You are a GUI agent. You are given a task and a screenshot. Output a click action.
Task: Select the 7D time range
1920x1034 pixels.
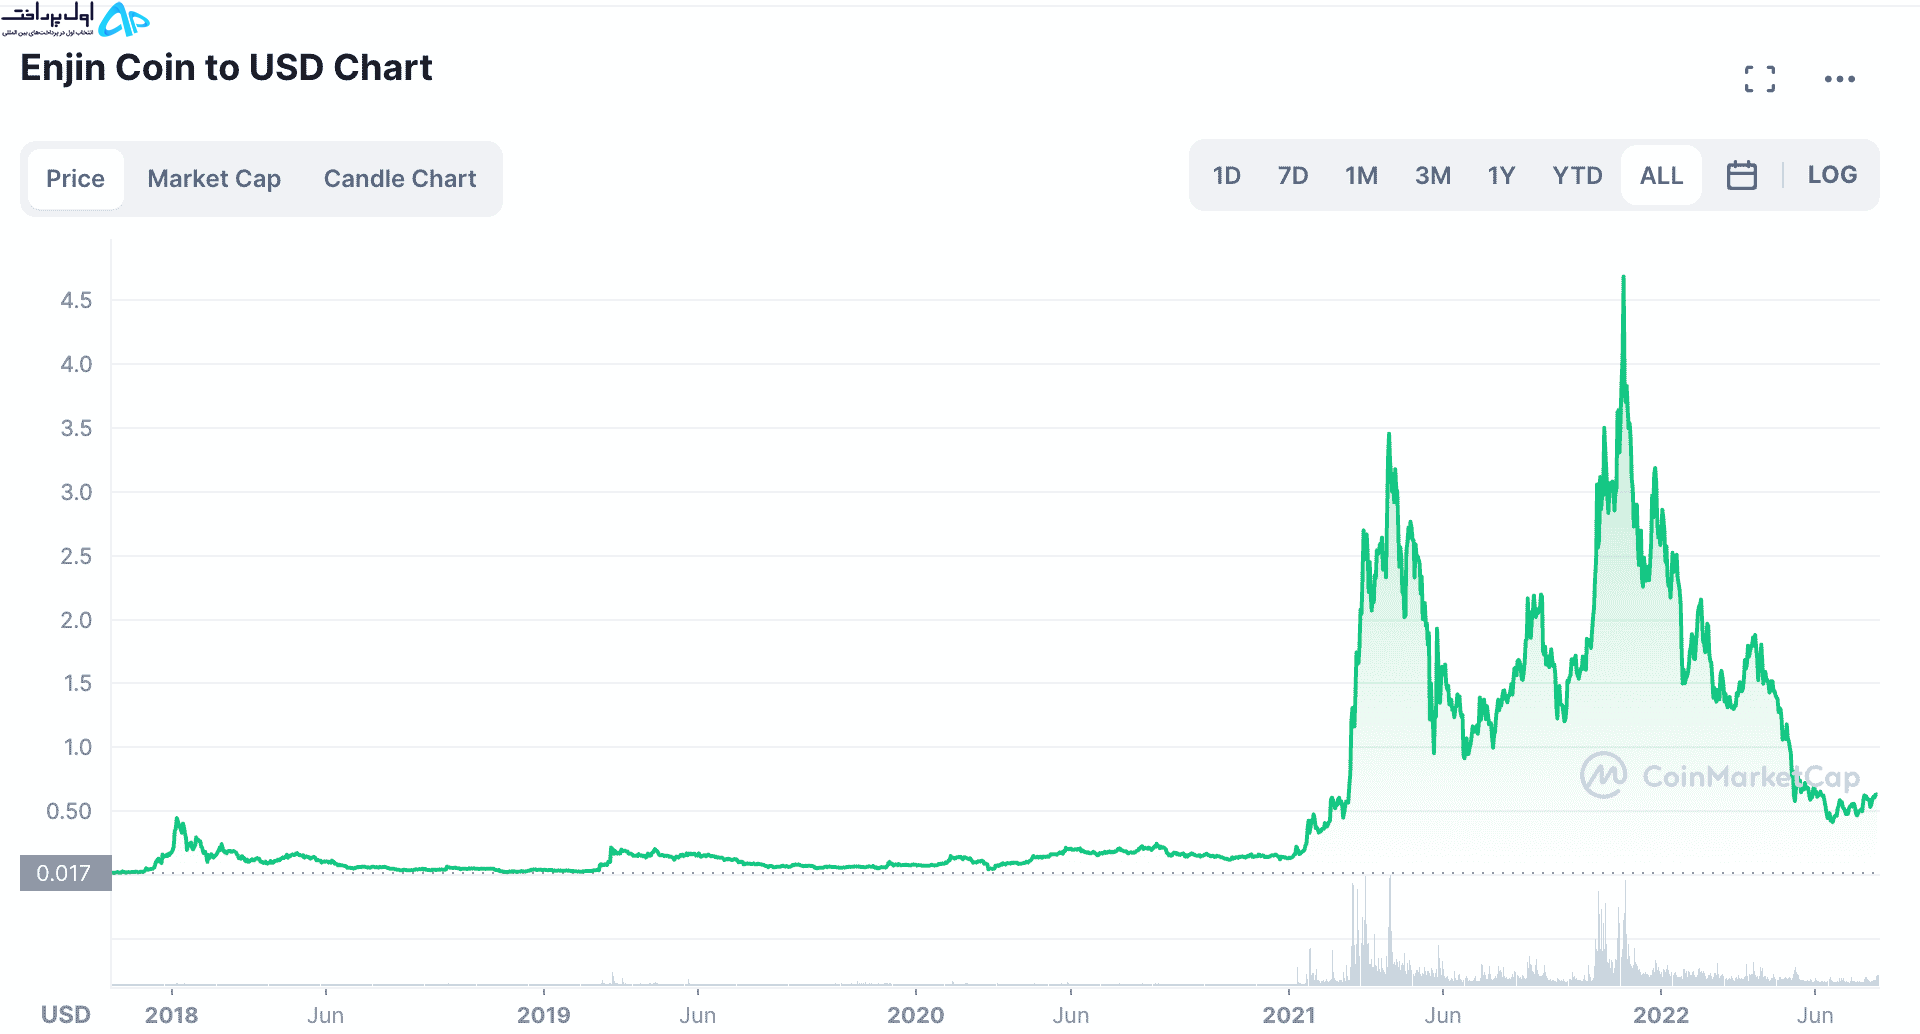(1293, 176)
